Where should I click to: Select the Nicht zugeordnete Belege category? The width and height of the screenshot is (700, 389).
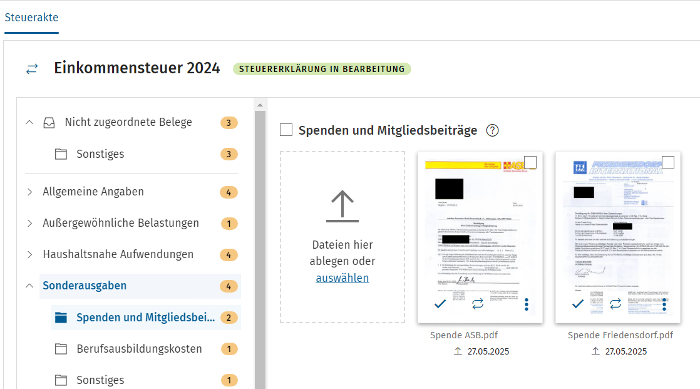[x=129, y=122]
